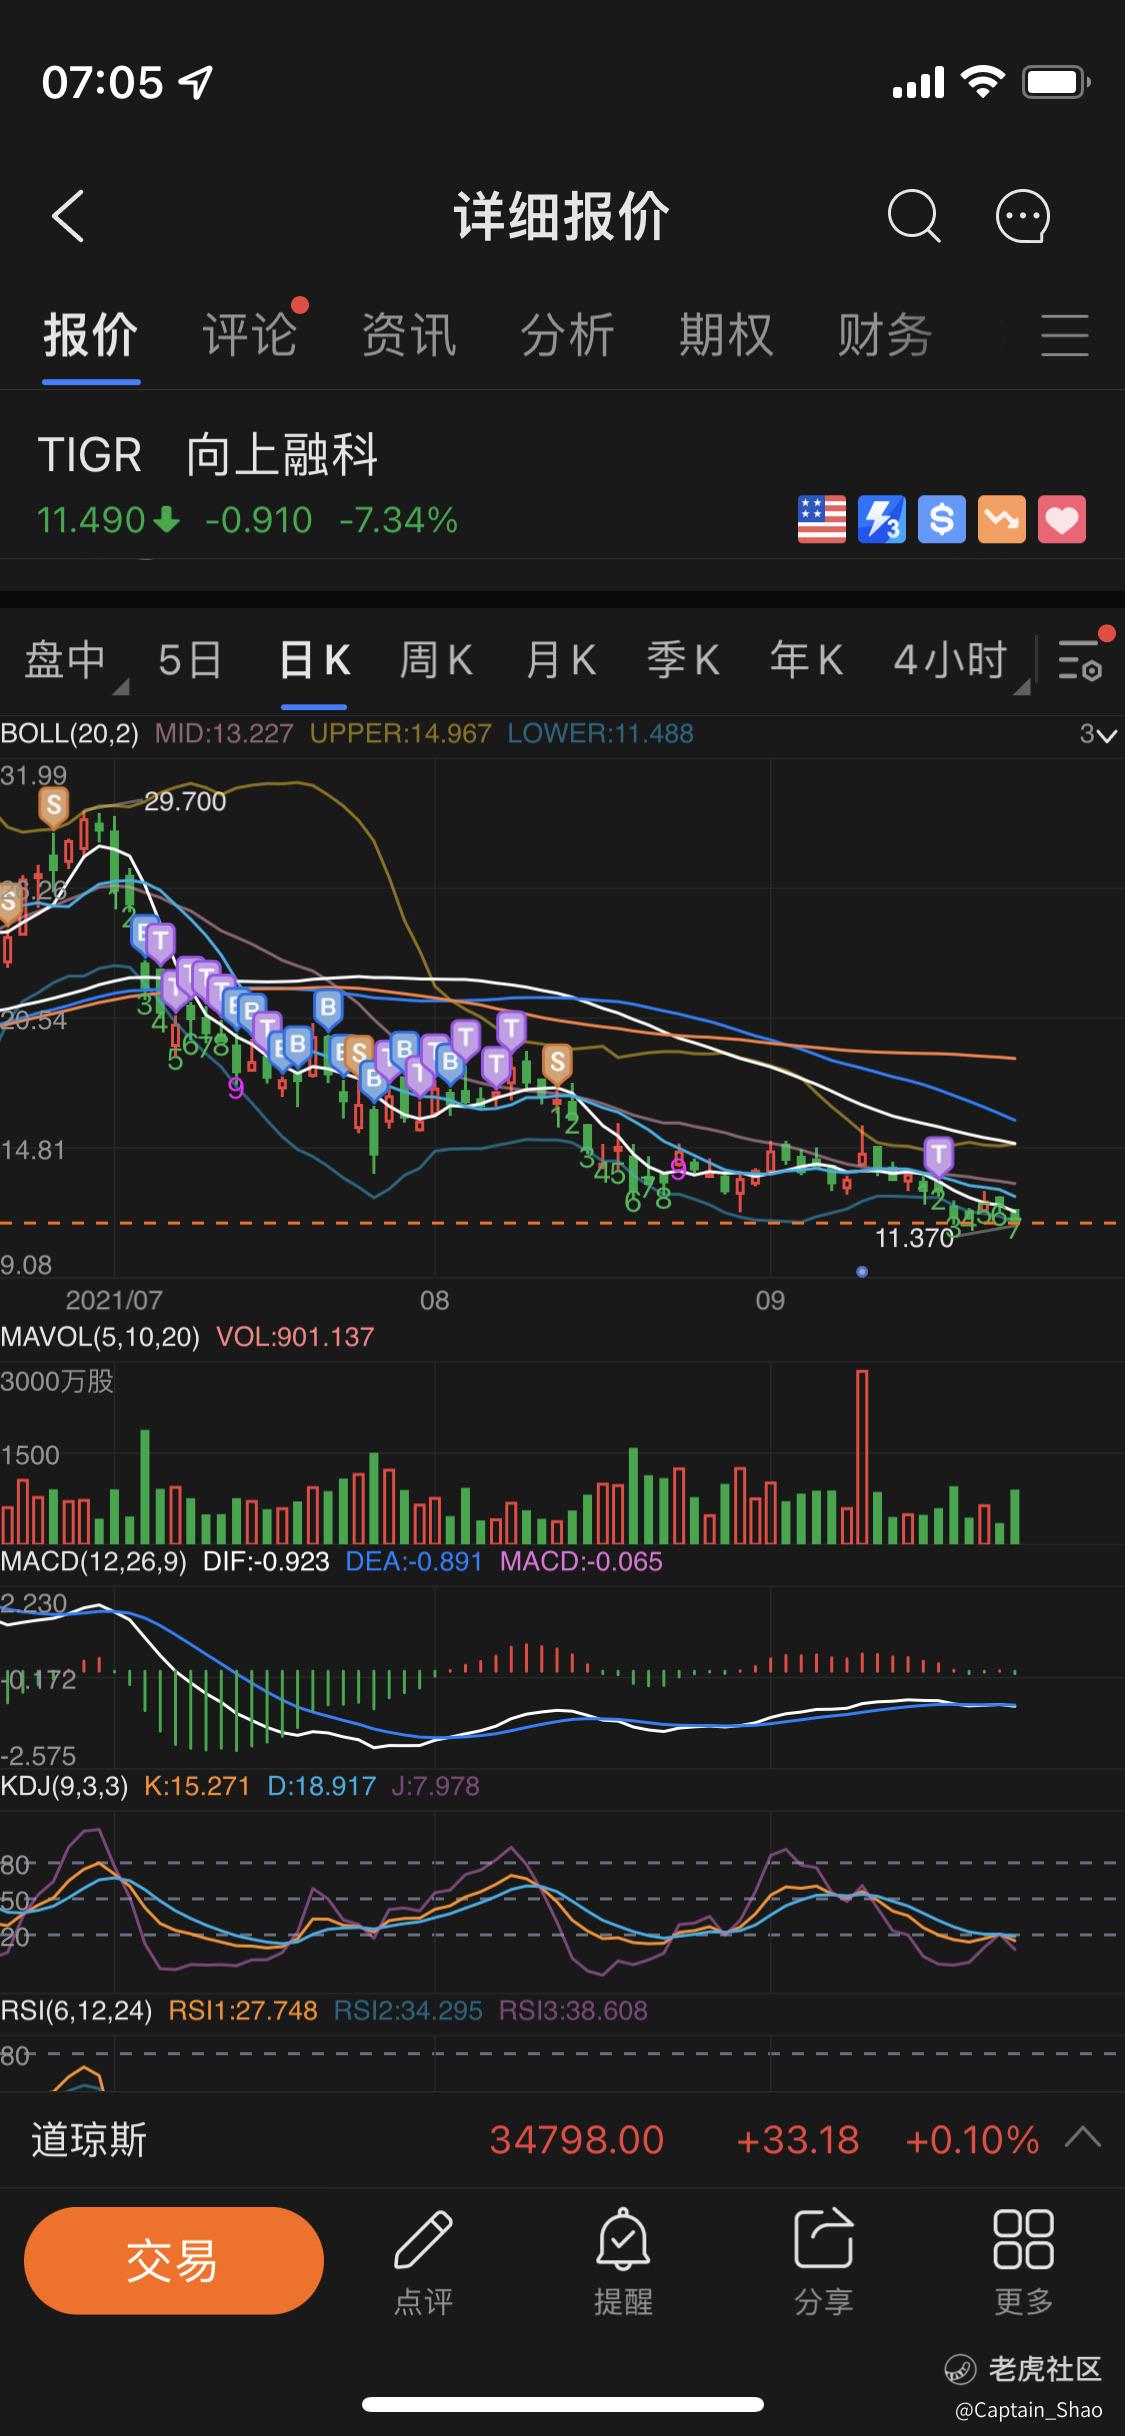This screenshot has height=2436, width=1125.
Task: Tap the orange downtrend badge
Action: click(x=1002, y=520)
